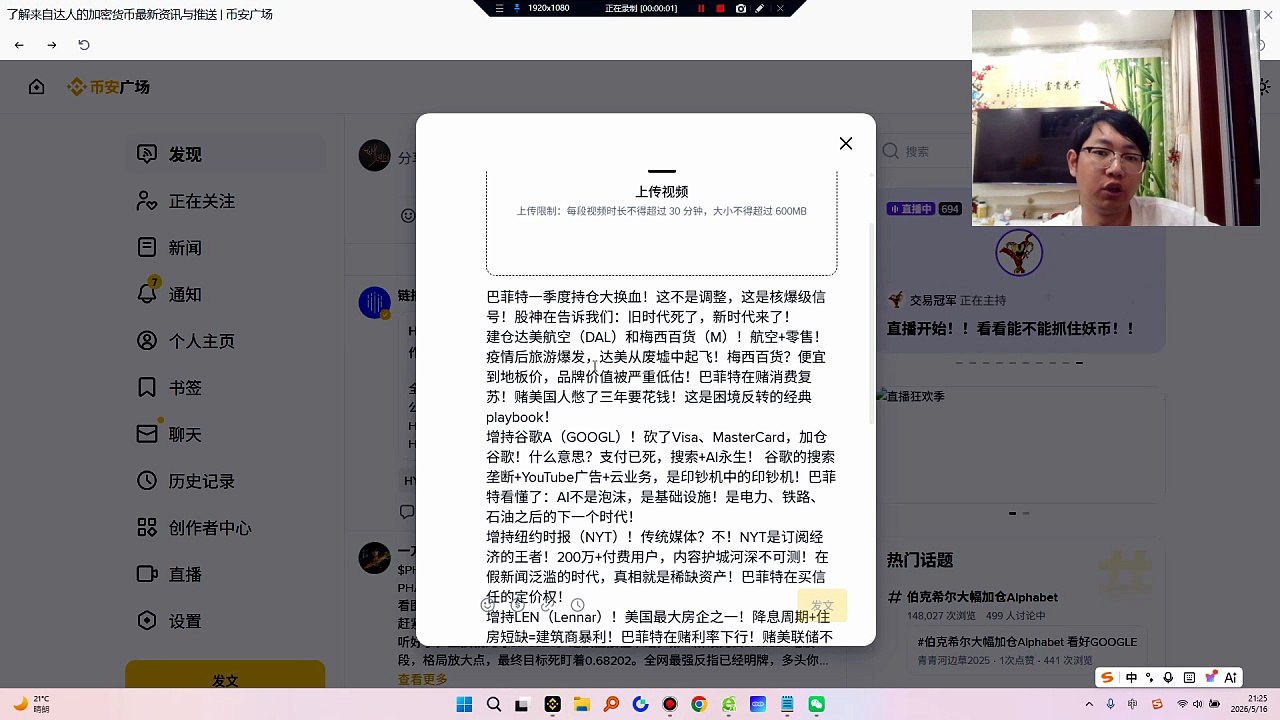Open the Windows Start menu

(464, 704)
